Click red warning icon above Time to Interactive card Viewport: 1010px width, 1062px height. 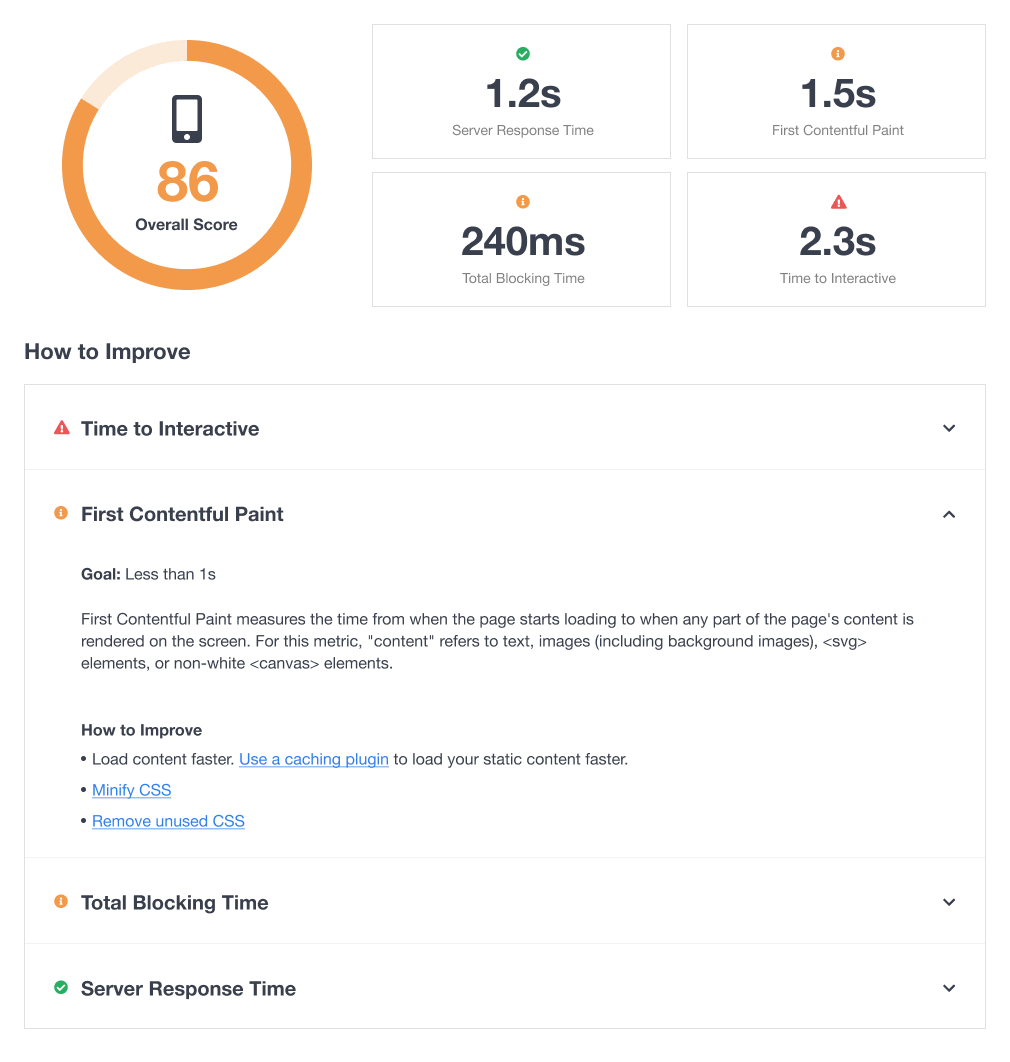(838, 202)
